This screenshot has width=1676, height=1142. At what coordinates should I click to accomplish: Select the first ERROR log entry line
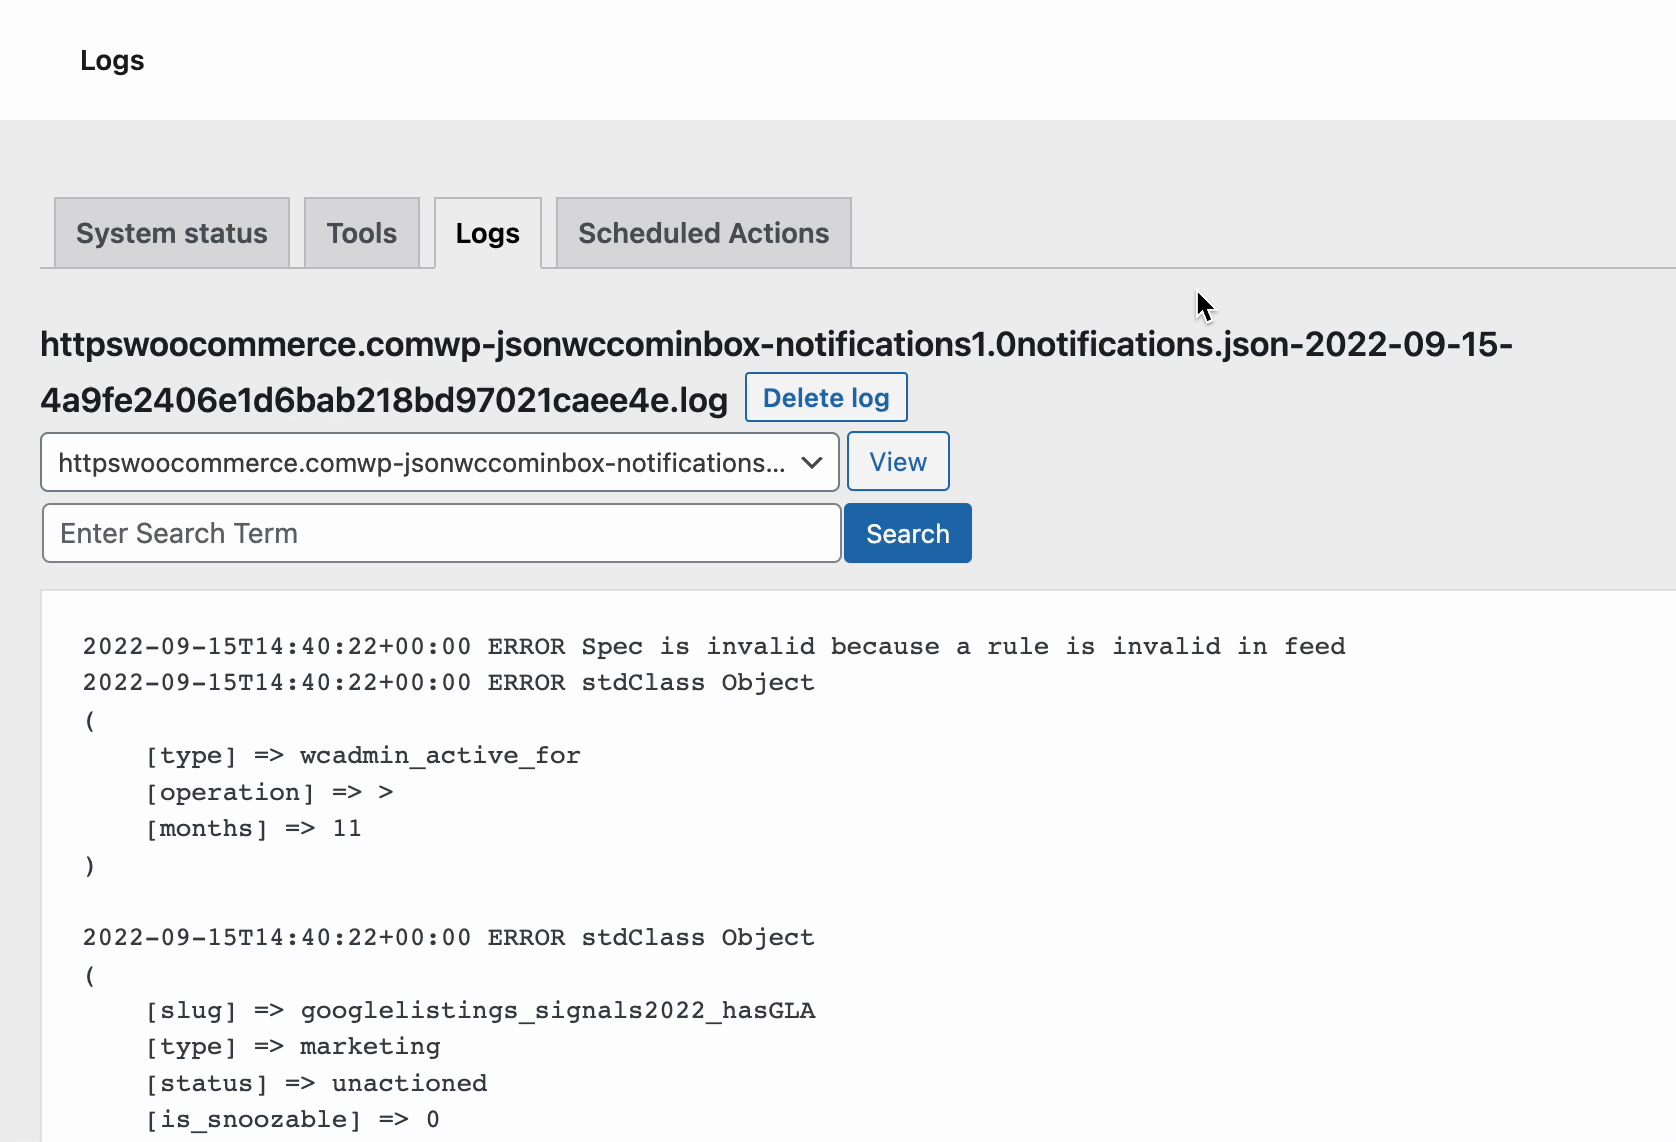[x=713, y=646]
